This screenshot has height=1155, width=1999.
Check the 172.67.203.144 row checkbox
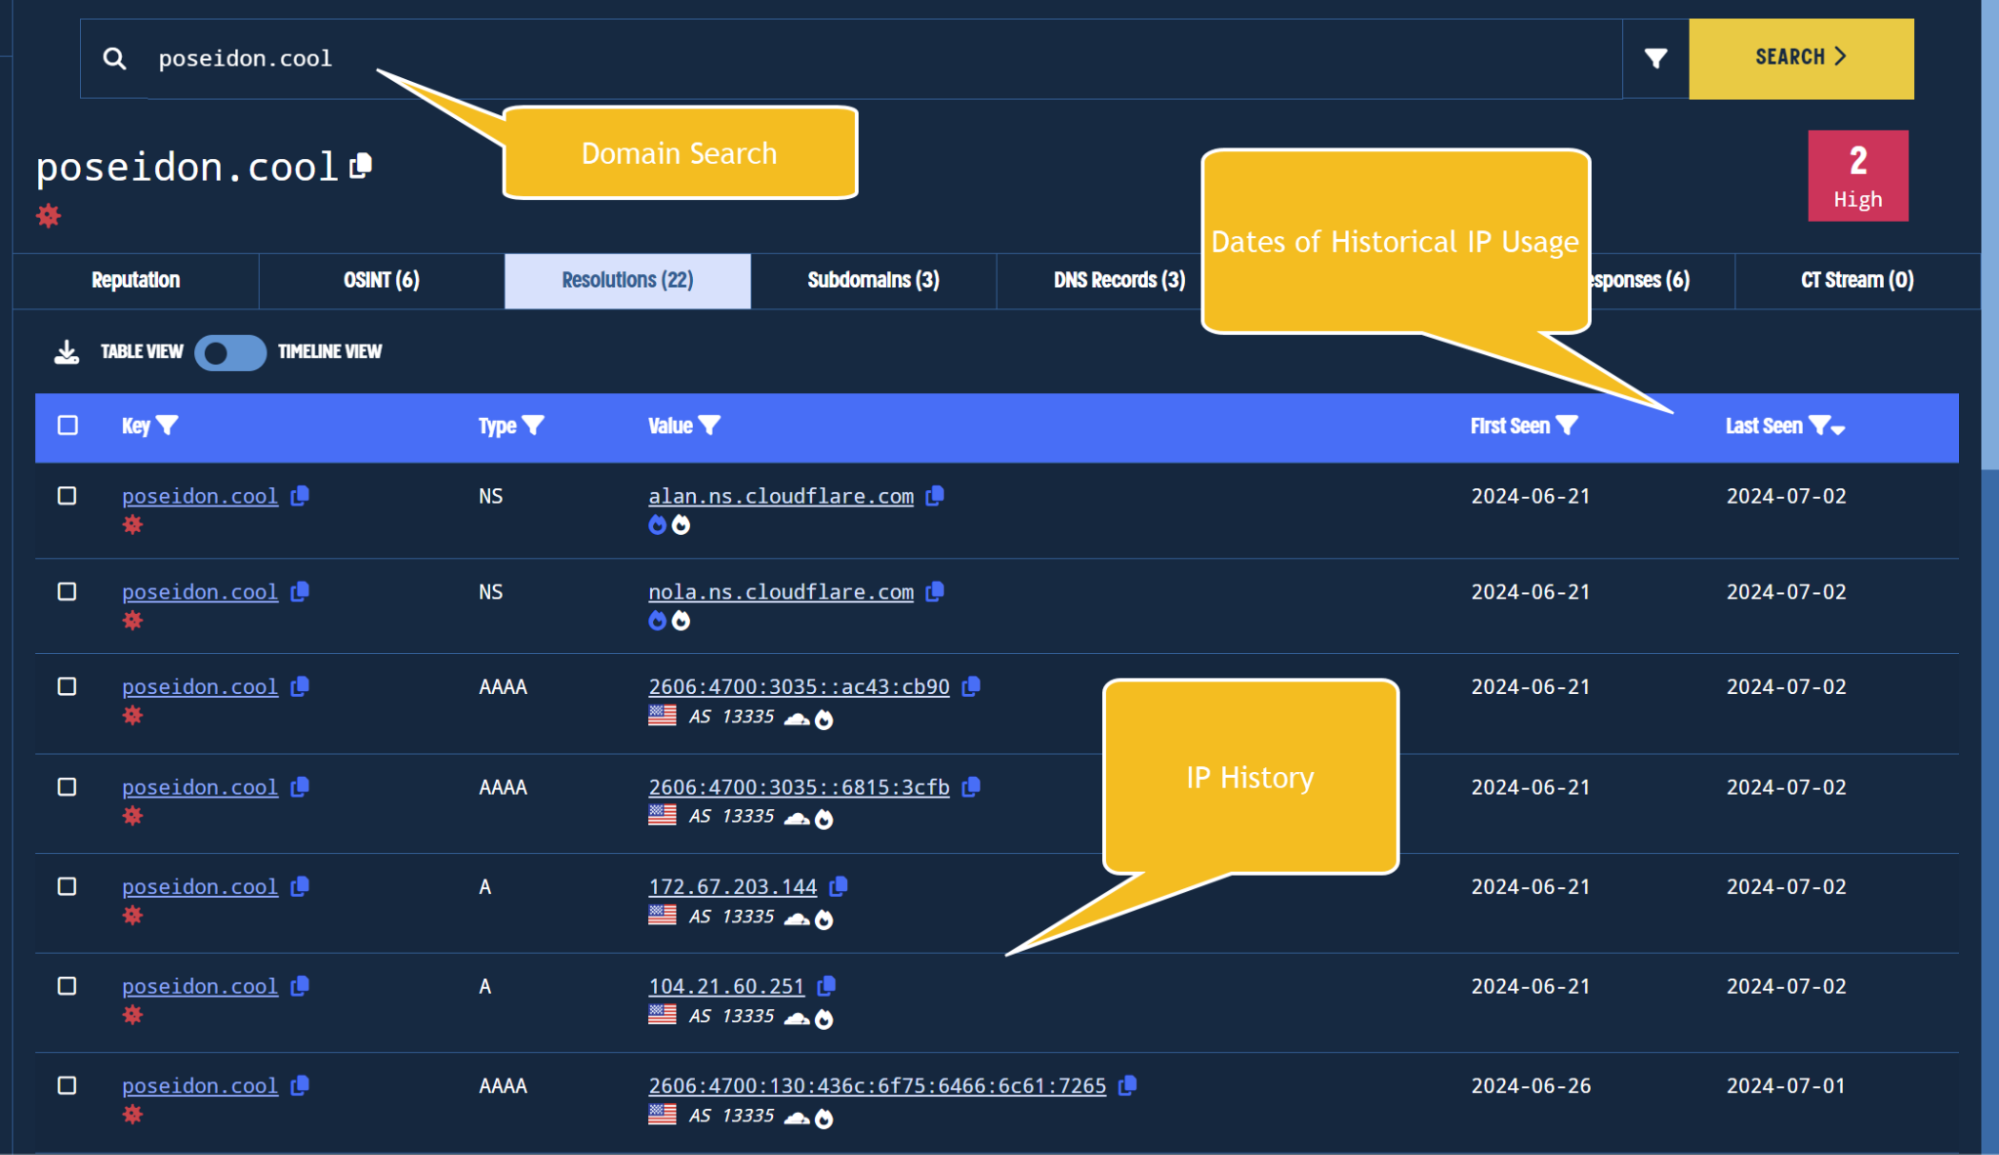67,887
